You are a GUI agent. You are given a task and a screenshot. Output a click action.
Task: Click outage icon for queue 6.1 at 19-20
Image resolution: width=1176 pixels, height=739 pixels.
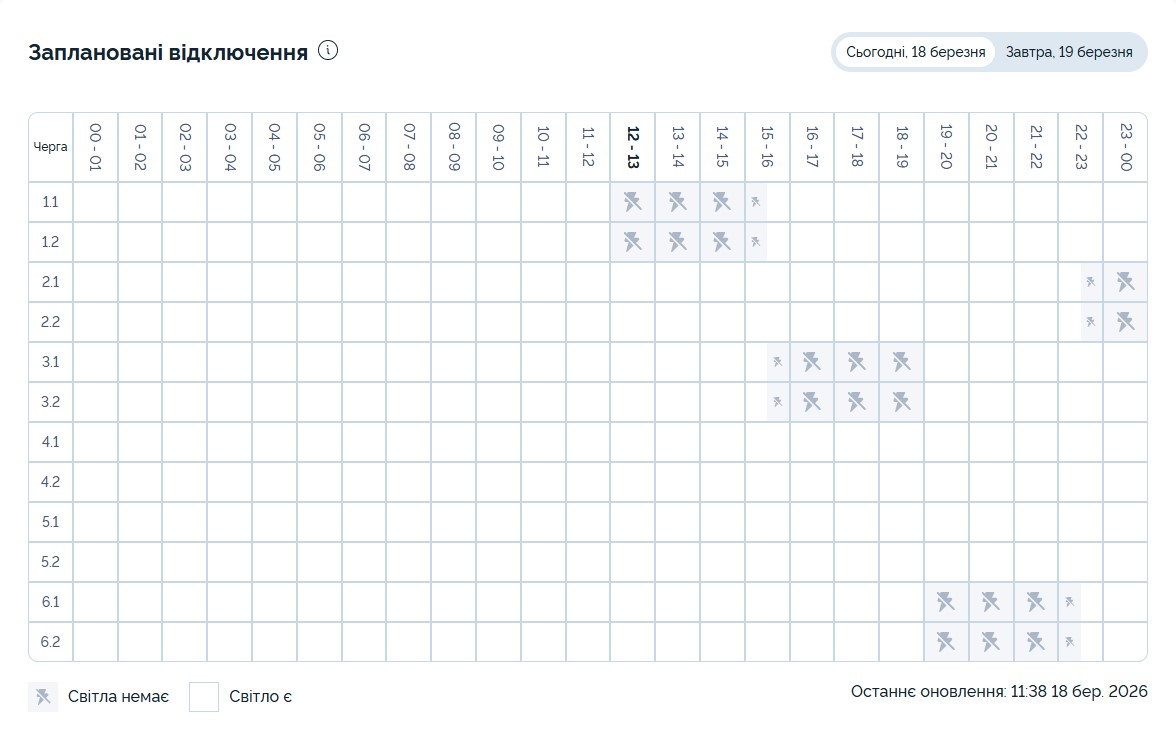[x=946, y=602]
